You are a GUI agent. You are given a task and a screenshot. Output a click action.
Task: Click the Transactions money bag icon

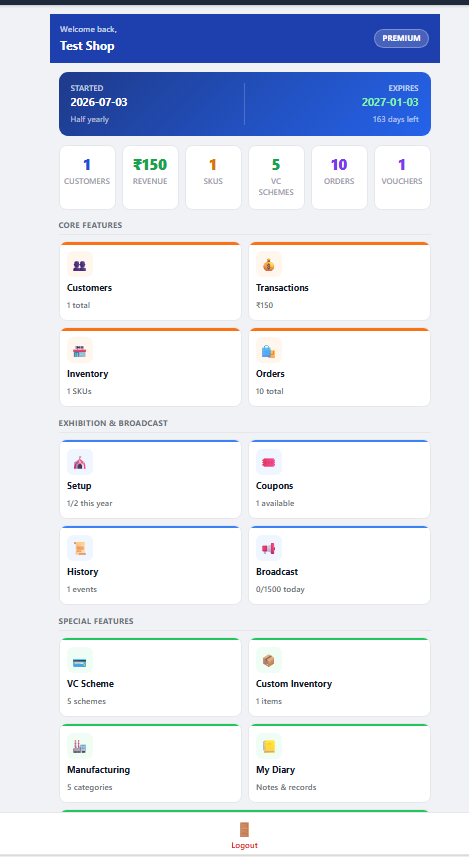click(x=269, y=265)
